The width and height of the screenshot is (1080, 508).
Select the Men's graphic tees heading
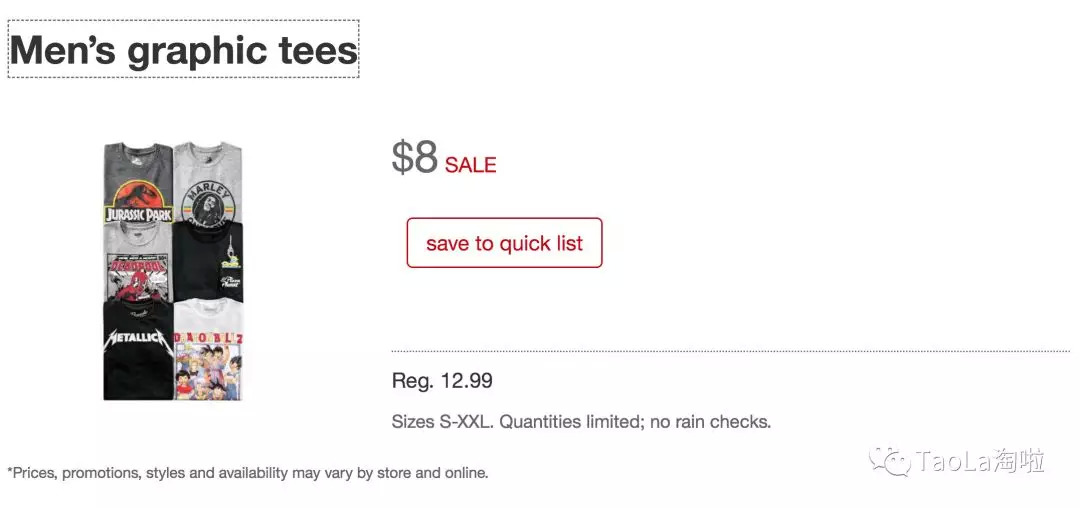183,50
